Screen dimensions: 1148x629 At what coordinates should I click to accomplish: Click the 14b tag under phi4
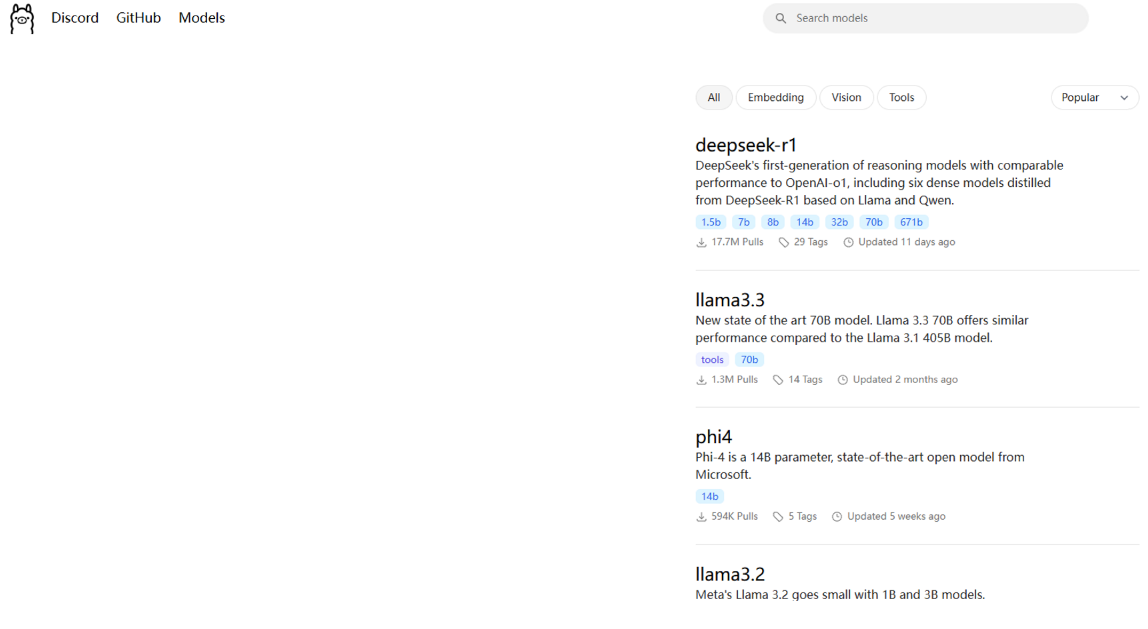709,496
